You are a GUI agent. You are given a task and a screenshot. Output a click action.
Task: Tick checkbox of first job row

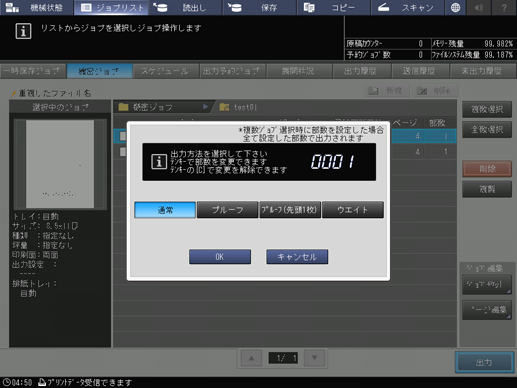tap(123, 136)
